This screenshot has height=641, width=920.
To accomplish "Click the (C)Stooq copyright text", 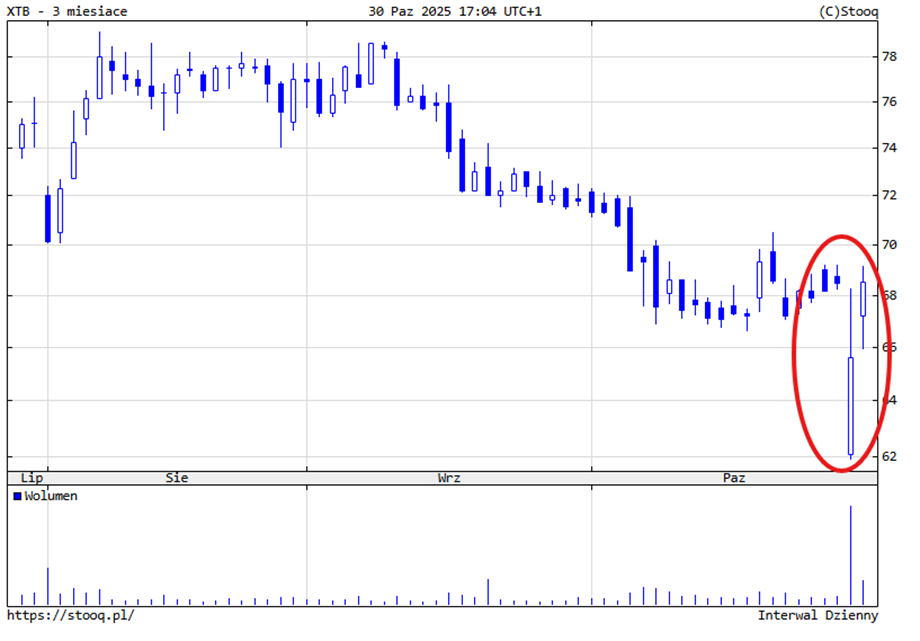I will pyautogui.click(x=848, y=12).
